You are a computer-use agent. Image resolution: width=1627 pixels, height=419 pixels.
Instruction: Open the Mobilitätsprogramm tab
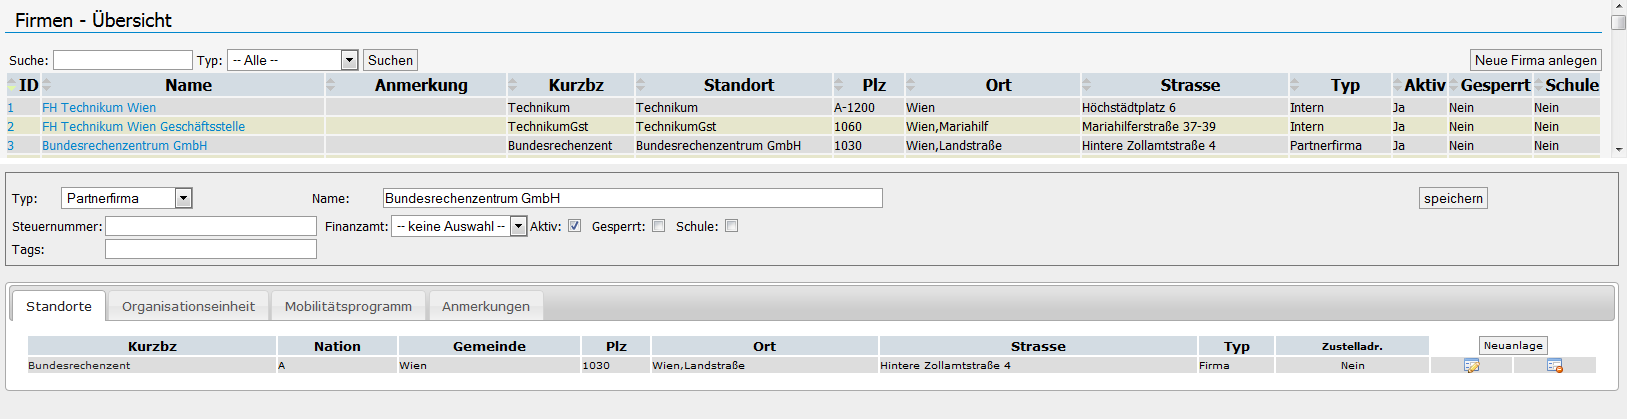[x=348, y=306]
